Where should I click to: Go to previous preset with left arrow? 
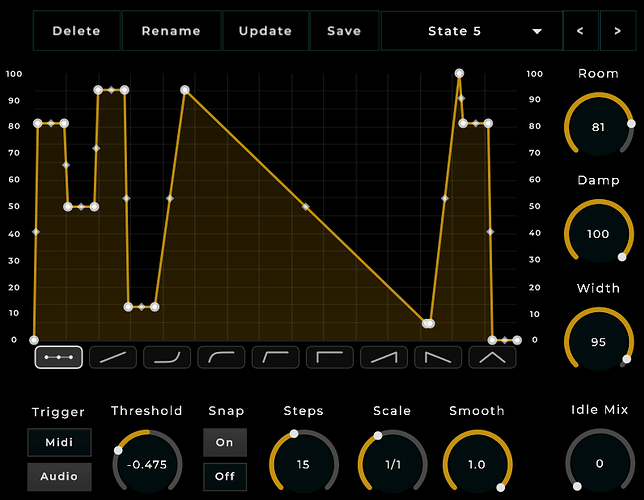(580, 31)
